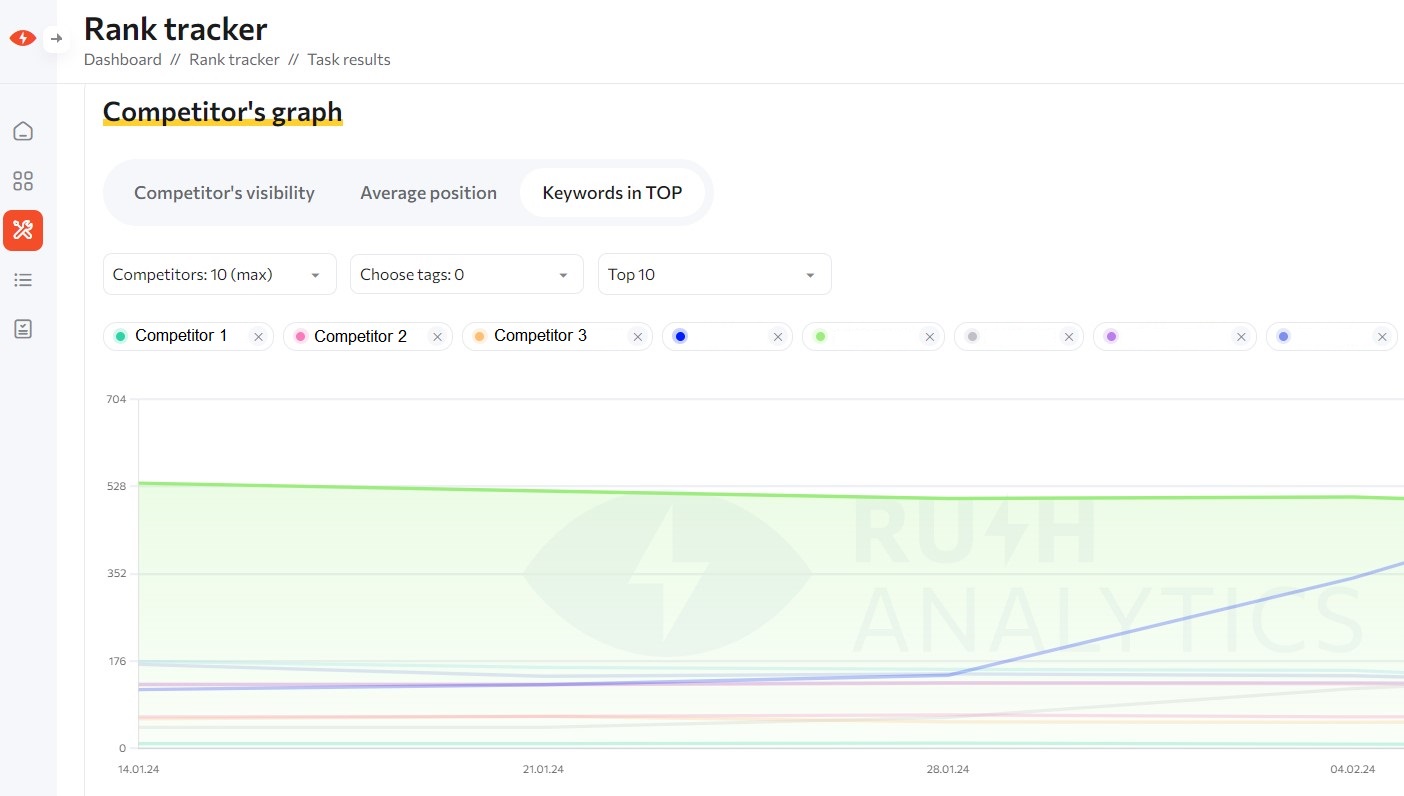The height and width of the screenshot is (796, 1404).
Task: Click the 14.01.24 date label
Action: coord(138,769)
